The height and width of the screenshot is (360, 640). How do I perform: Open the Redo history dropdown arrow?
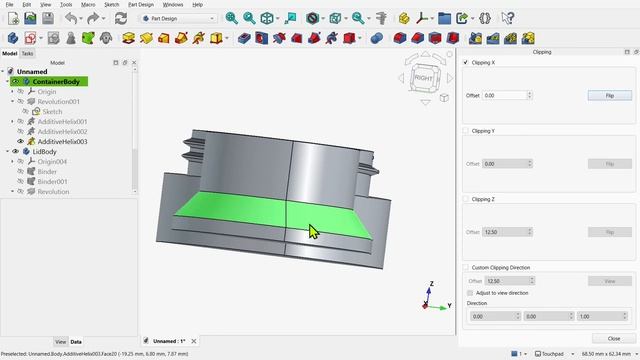(x=103, y=19)
